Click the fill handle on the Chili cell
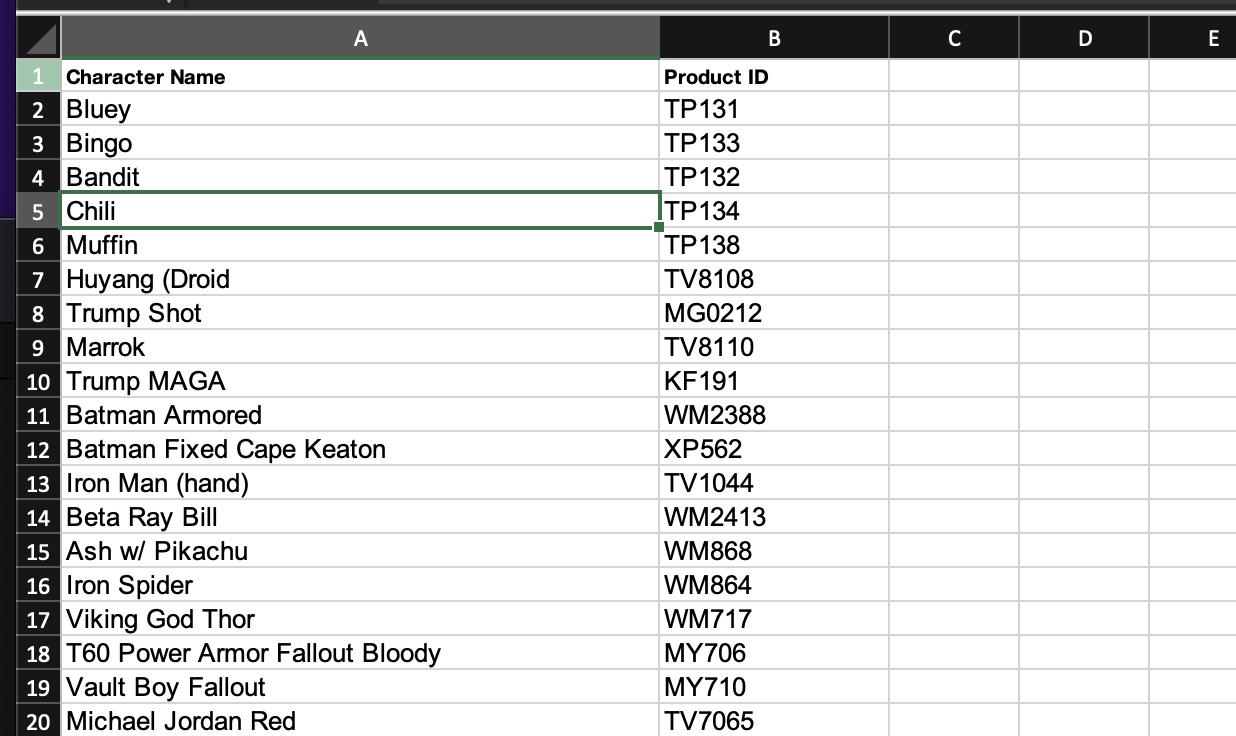 pos(657,227)
